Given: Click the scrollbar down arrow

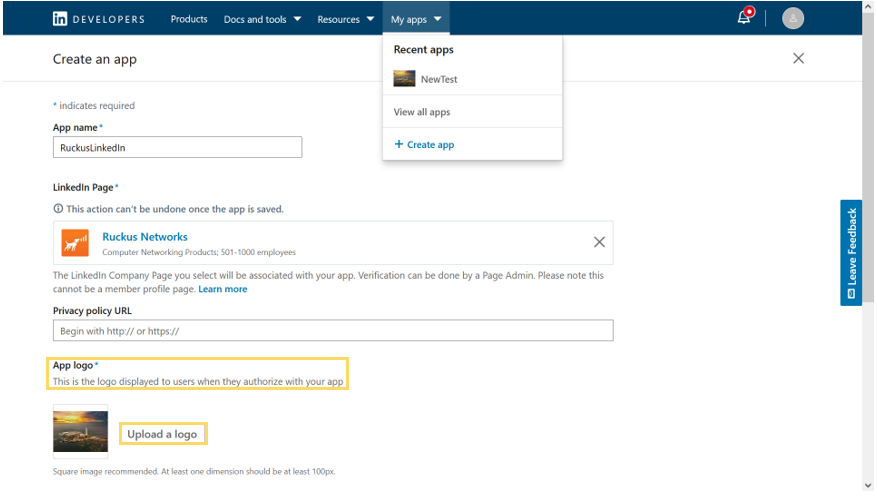Looking at the screenshot, I should (868, 486).
